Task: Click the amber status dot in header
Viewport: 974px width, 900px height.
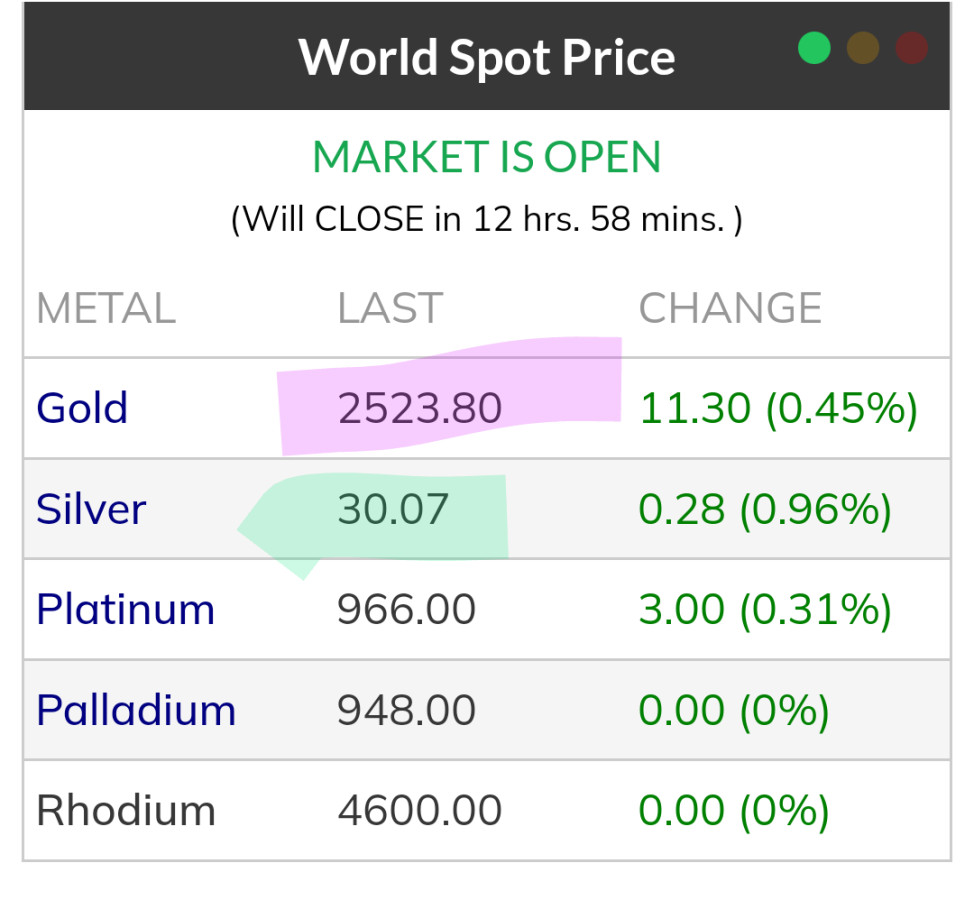Action: [x=863, y=48]
